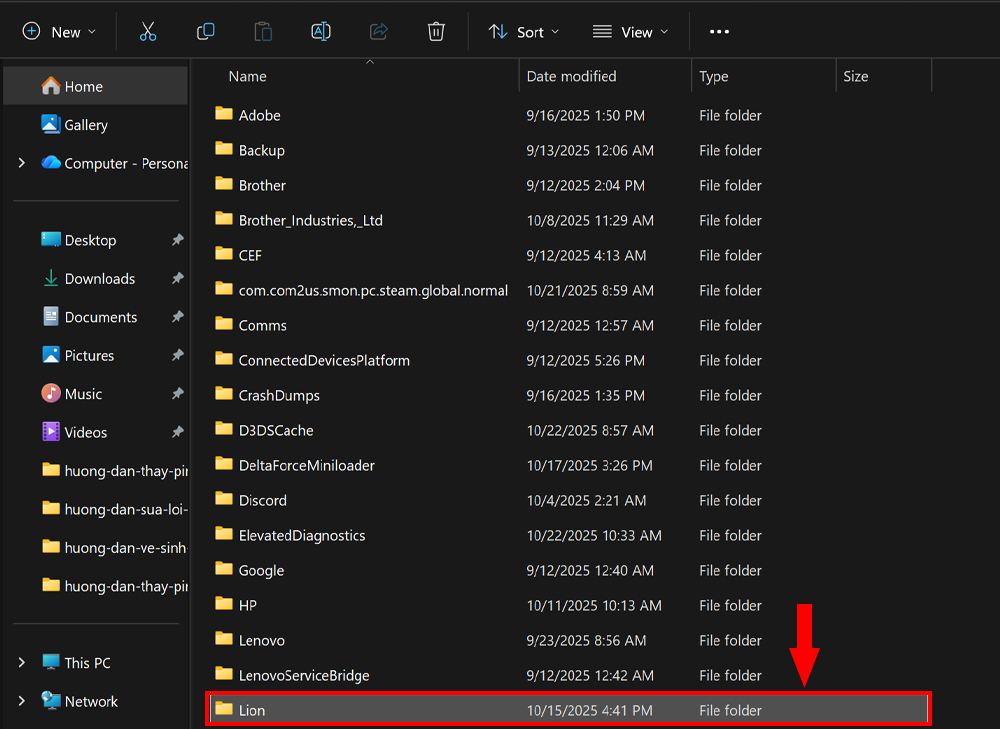Click the Rename icon in toolbar
1000x729 pixels.
point(321,32)
